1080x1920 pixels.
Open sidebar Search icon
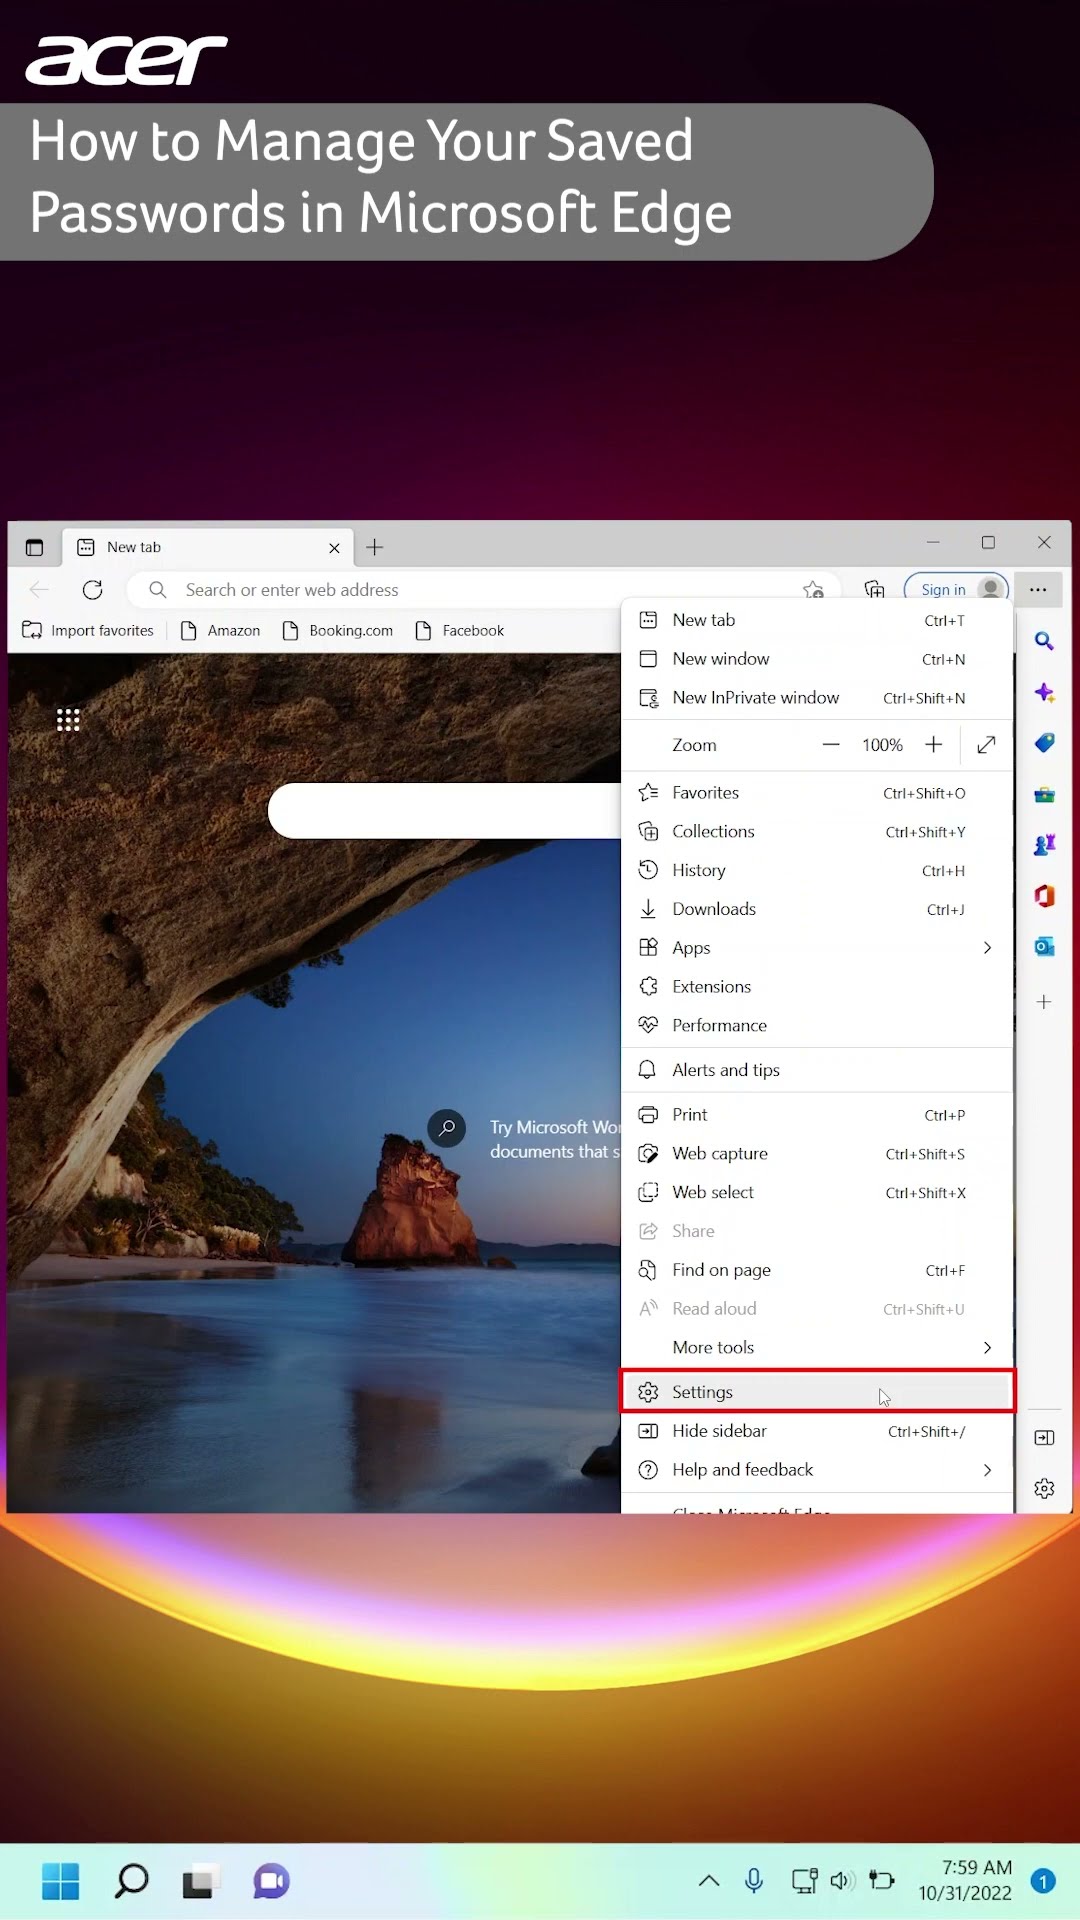[1044, 641]
